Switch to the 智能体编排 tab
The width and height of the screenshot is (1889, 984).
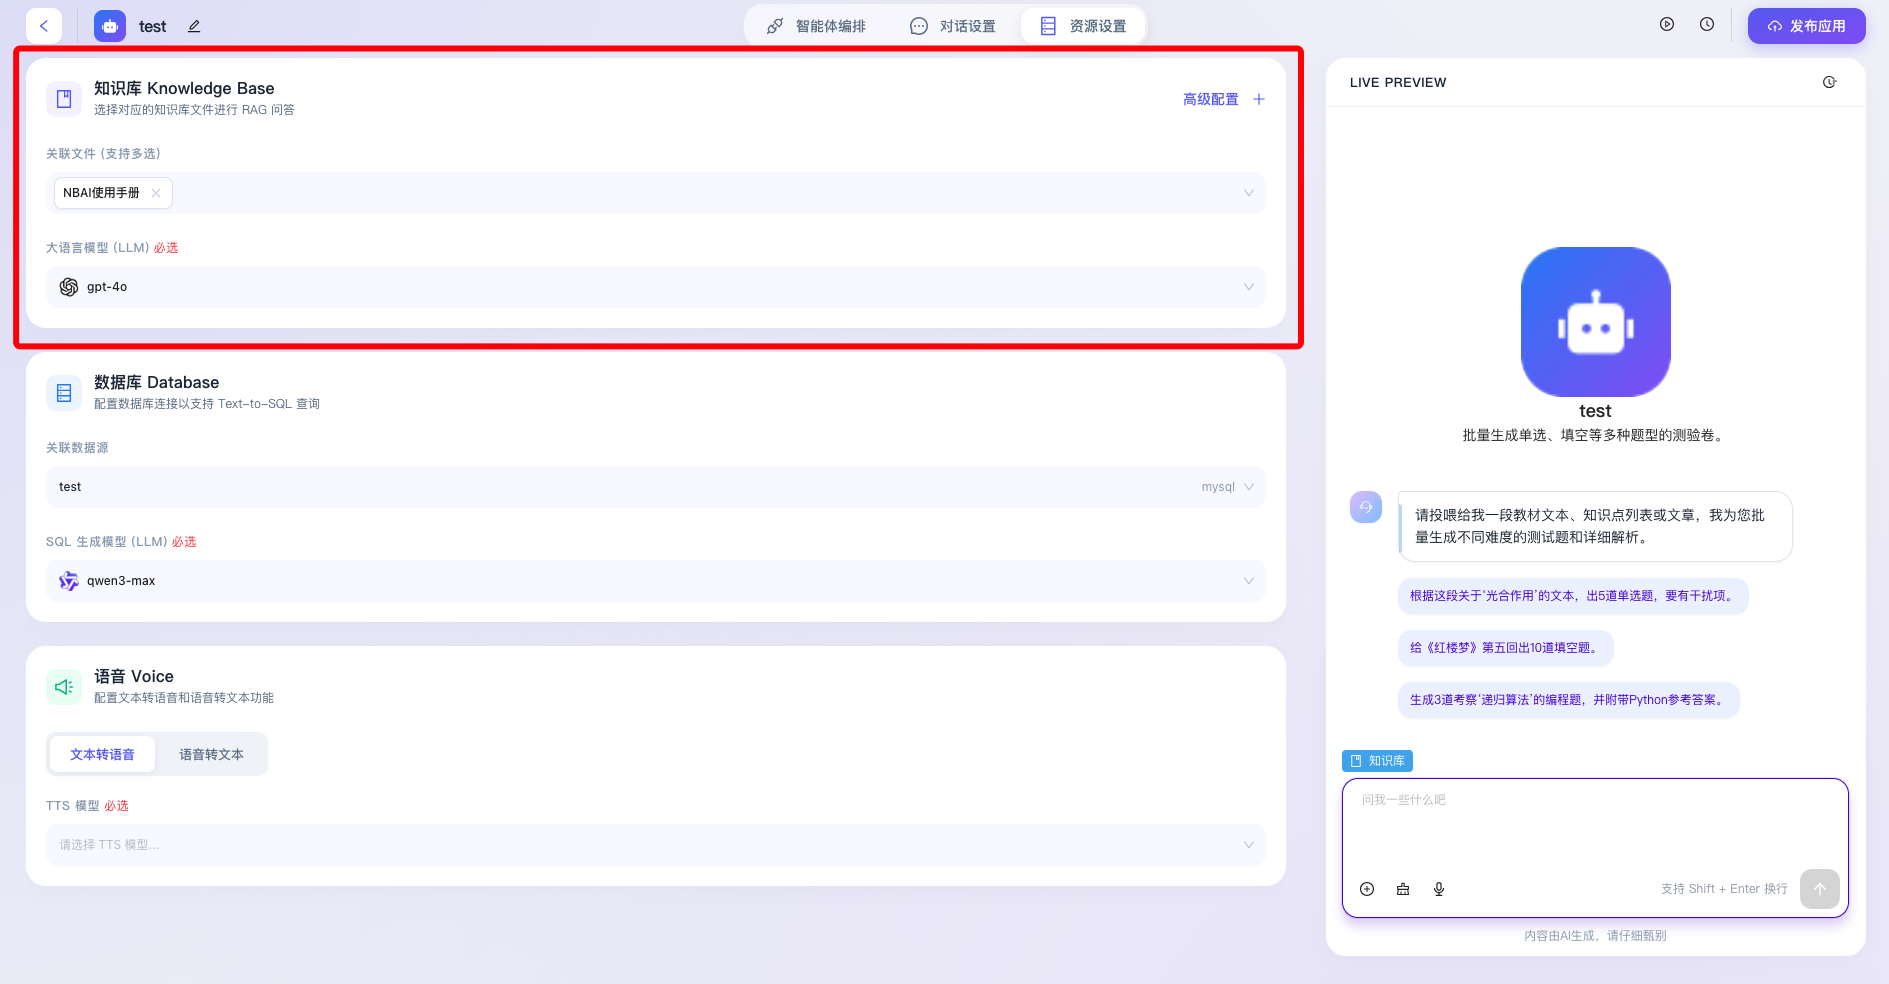816,26
